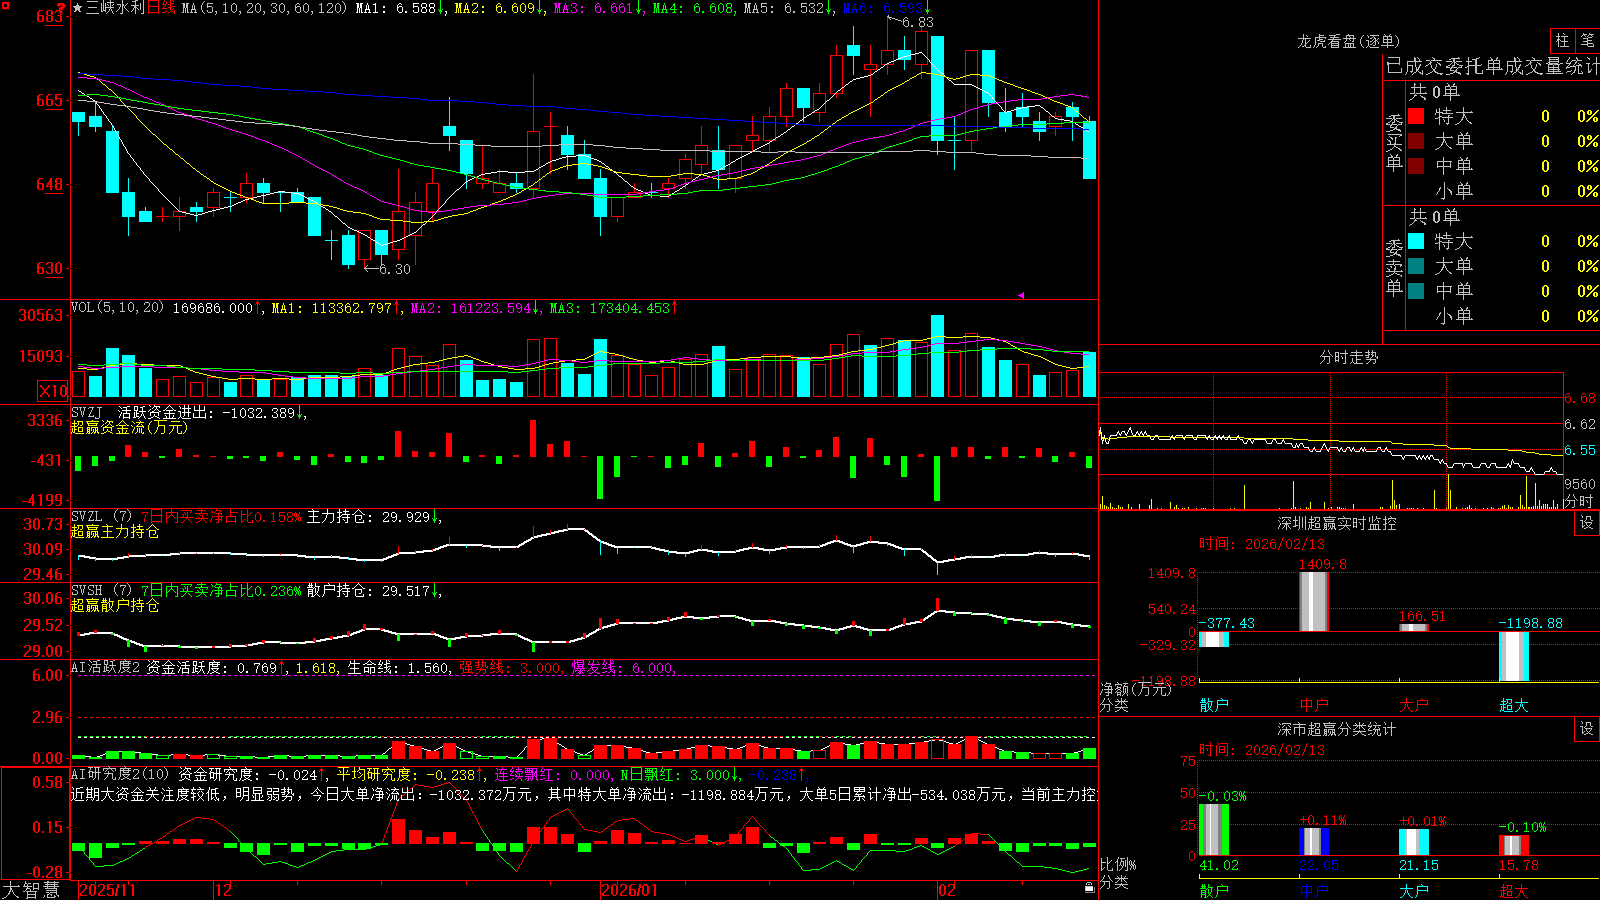The height and width of the screenshot is (900, 1600).
Task: Click the 30563 volume axis label
Action: coord(42,316)
